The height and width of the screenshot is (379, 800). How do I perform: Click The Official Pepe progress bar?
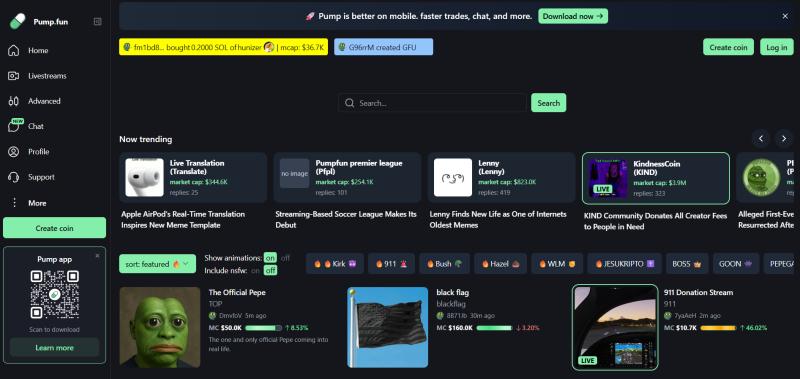(263, 328)
